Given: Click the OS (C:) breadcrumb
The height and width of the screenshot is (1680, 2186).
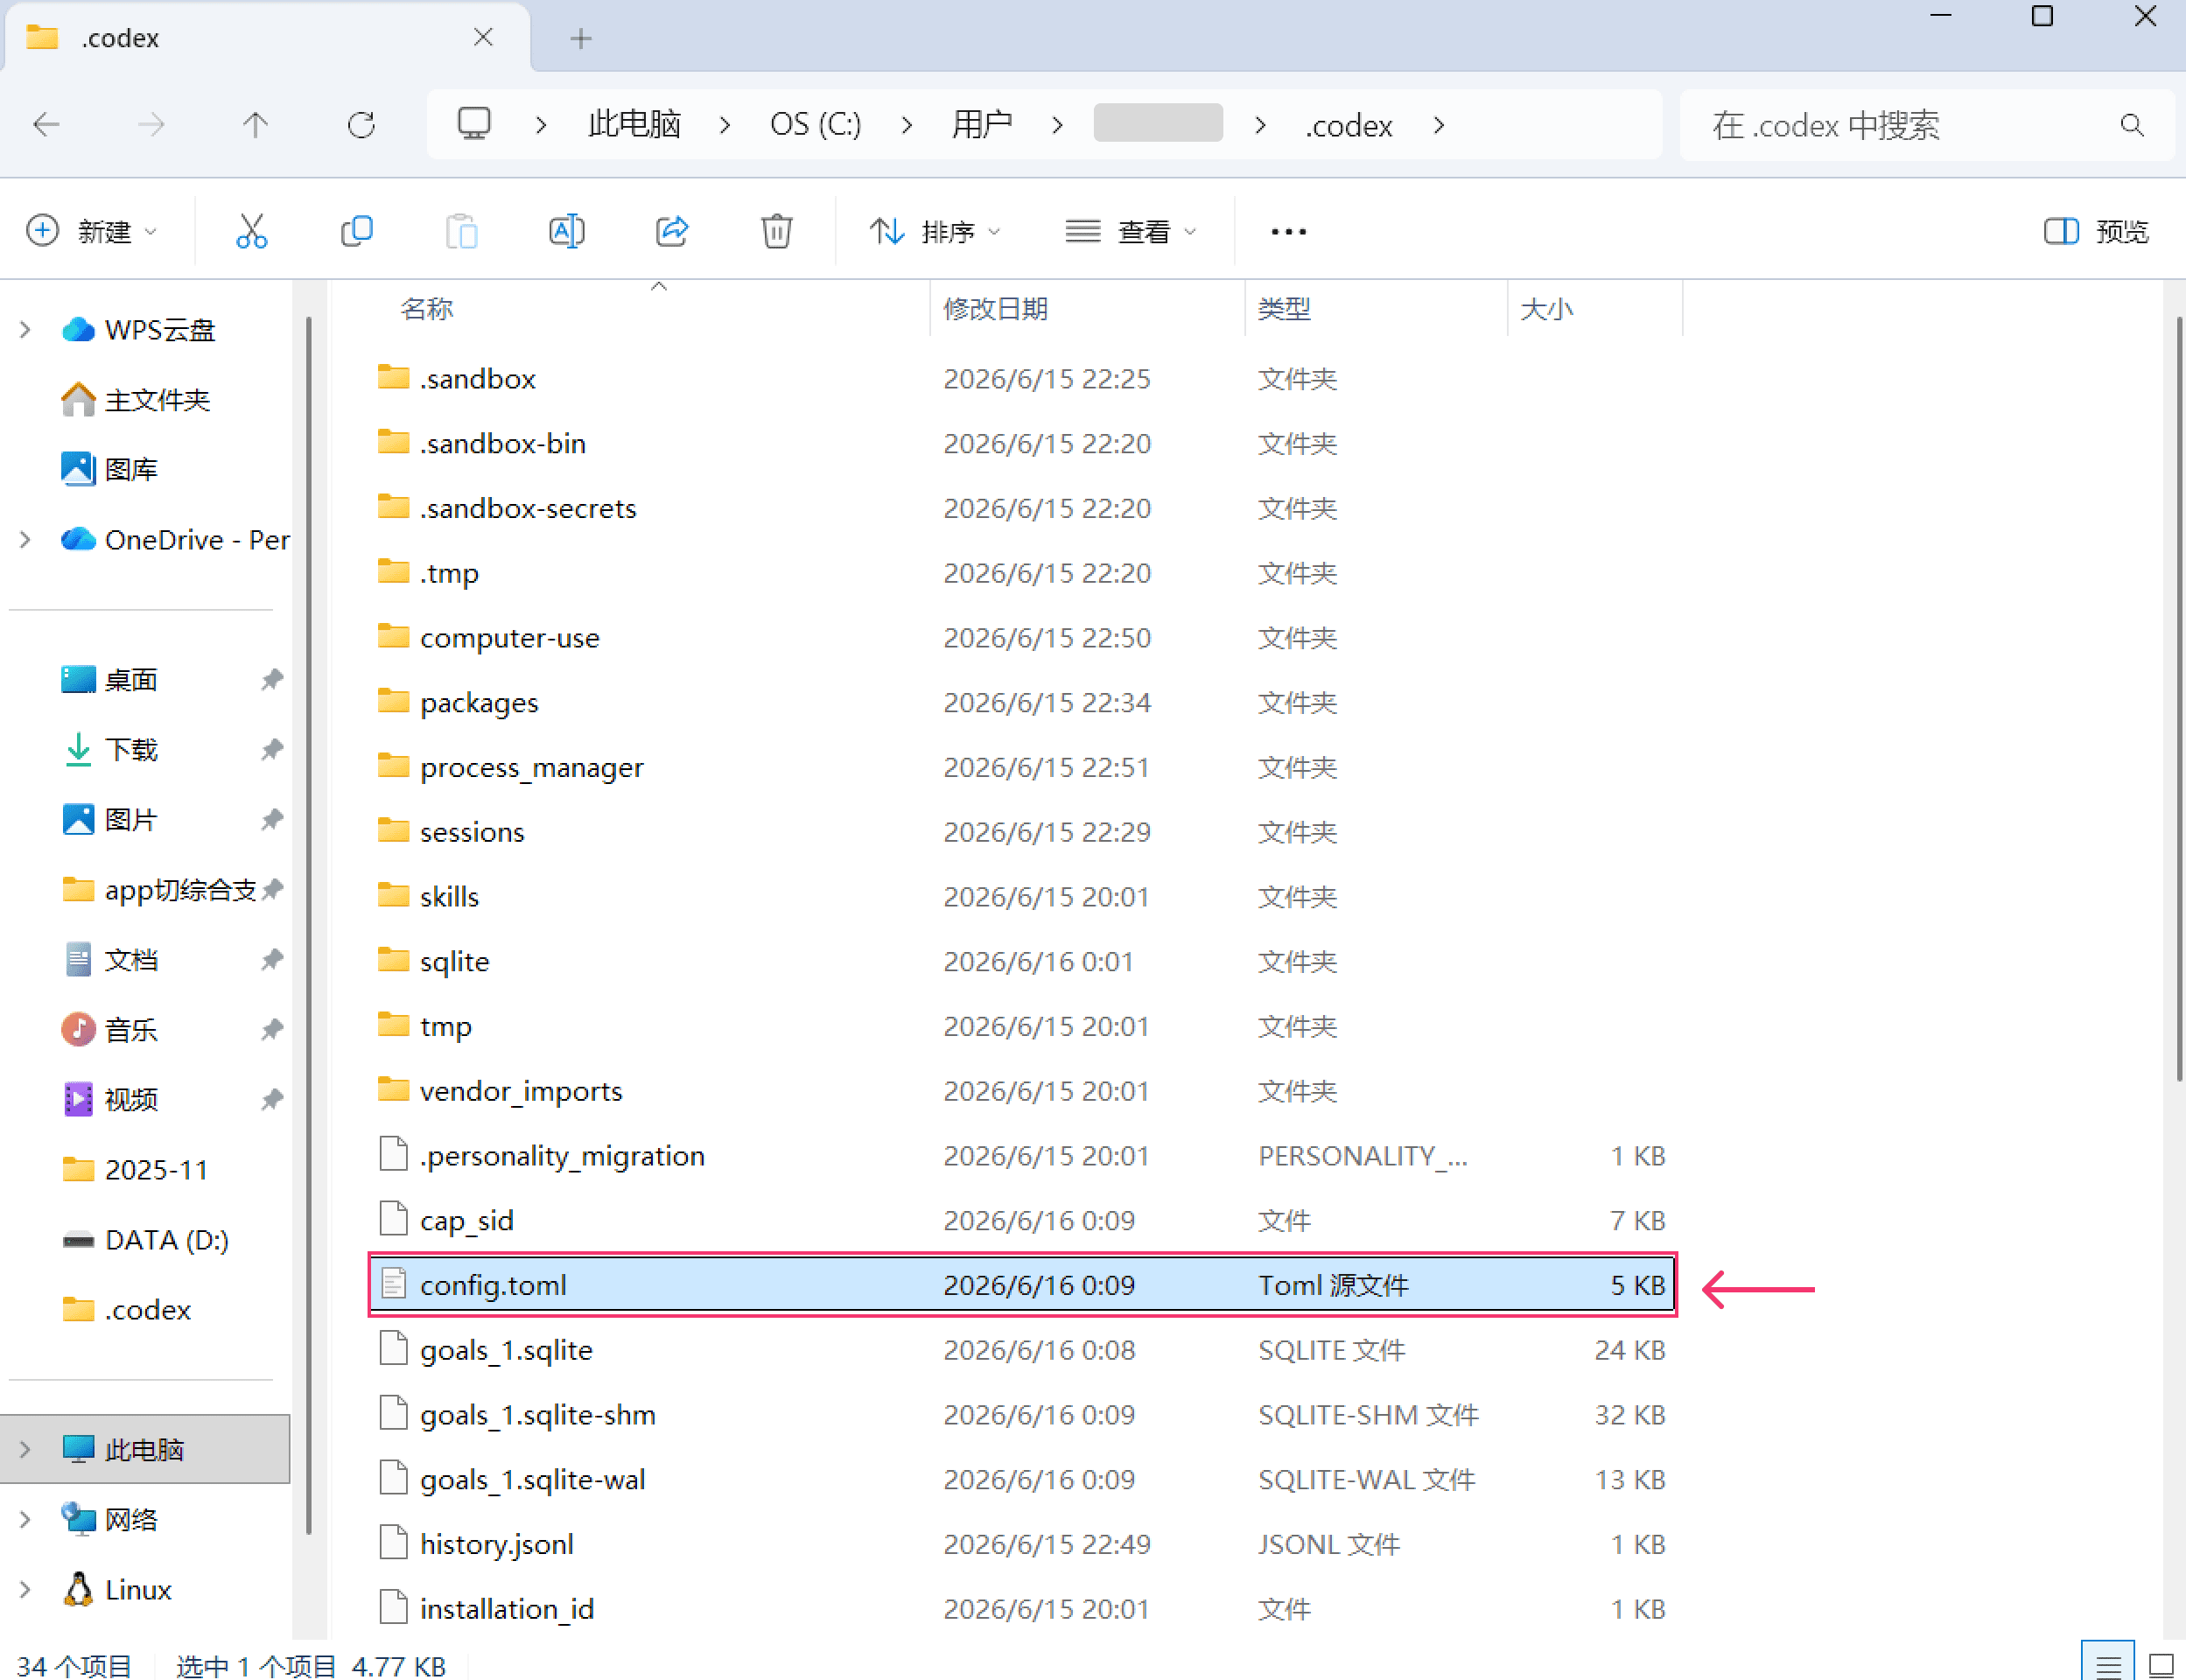Looking at the screenshot, I should click(815, 125).
